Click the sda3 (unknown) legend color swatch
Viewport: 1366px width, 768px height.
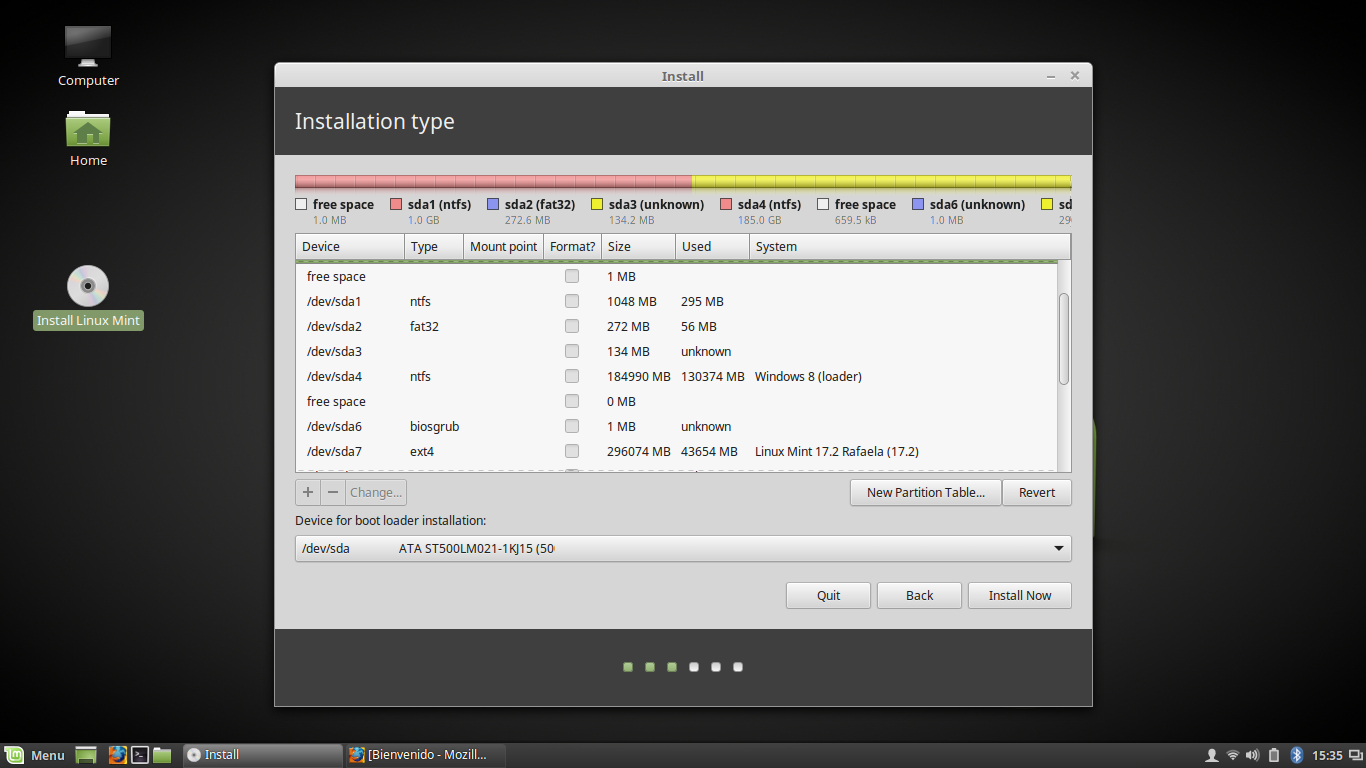[597, 204]
